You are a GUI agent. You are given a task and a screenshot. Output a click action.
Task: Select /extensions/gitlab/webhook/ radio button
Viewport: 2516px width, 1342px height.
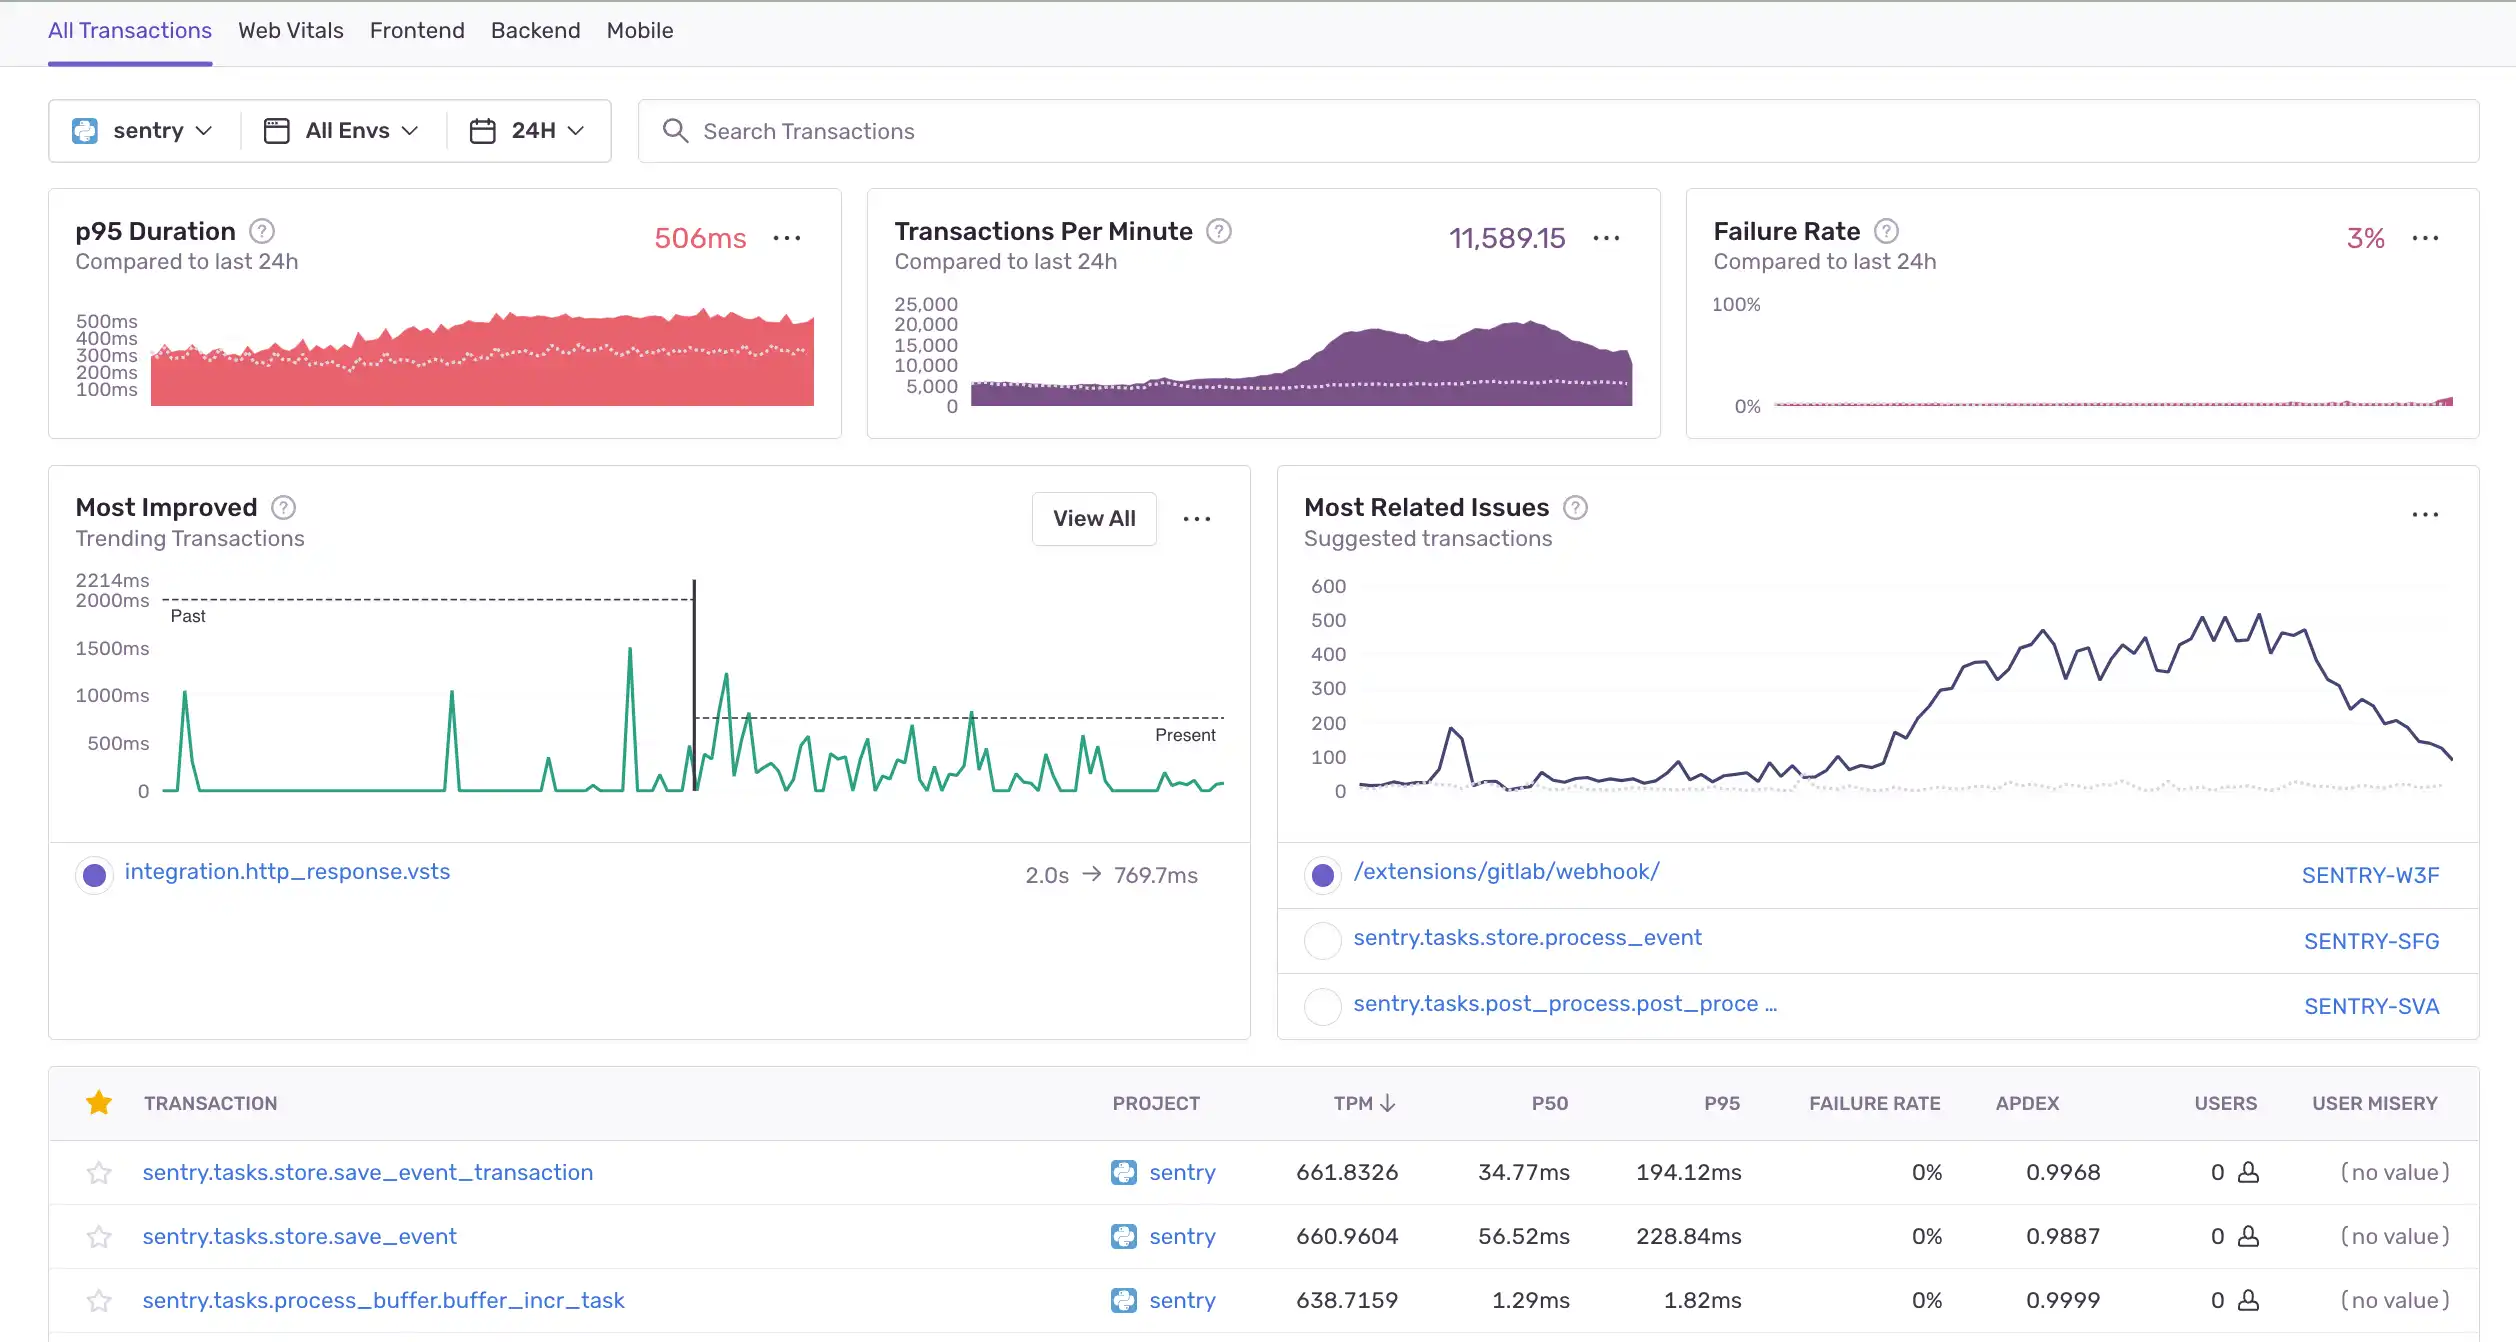1323,876
